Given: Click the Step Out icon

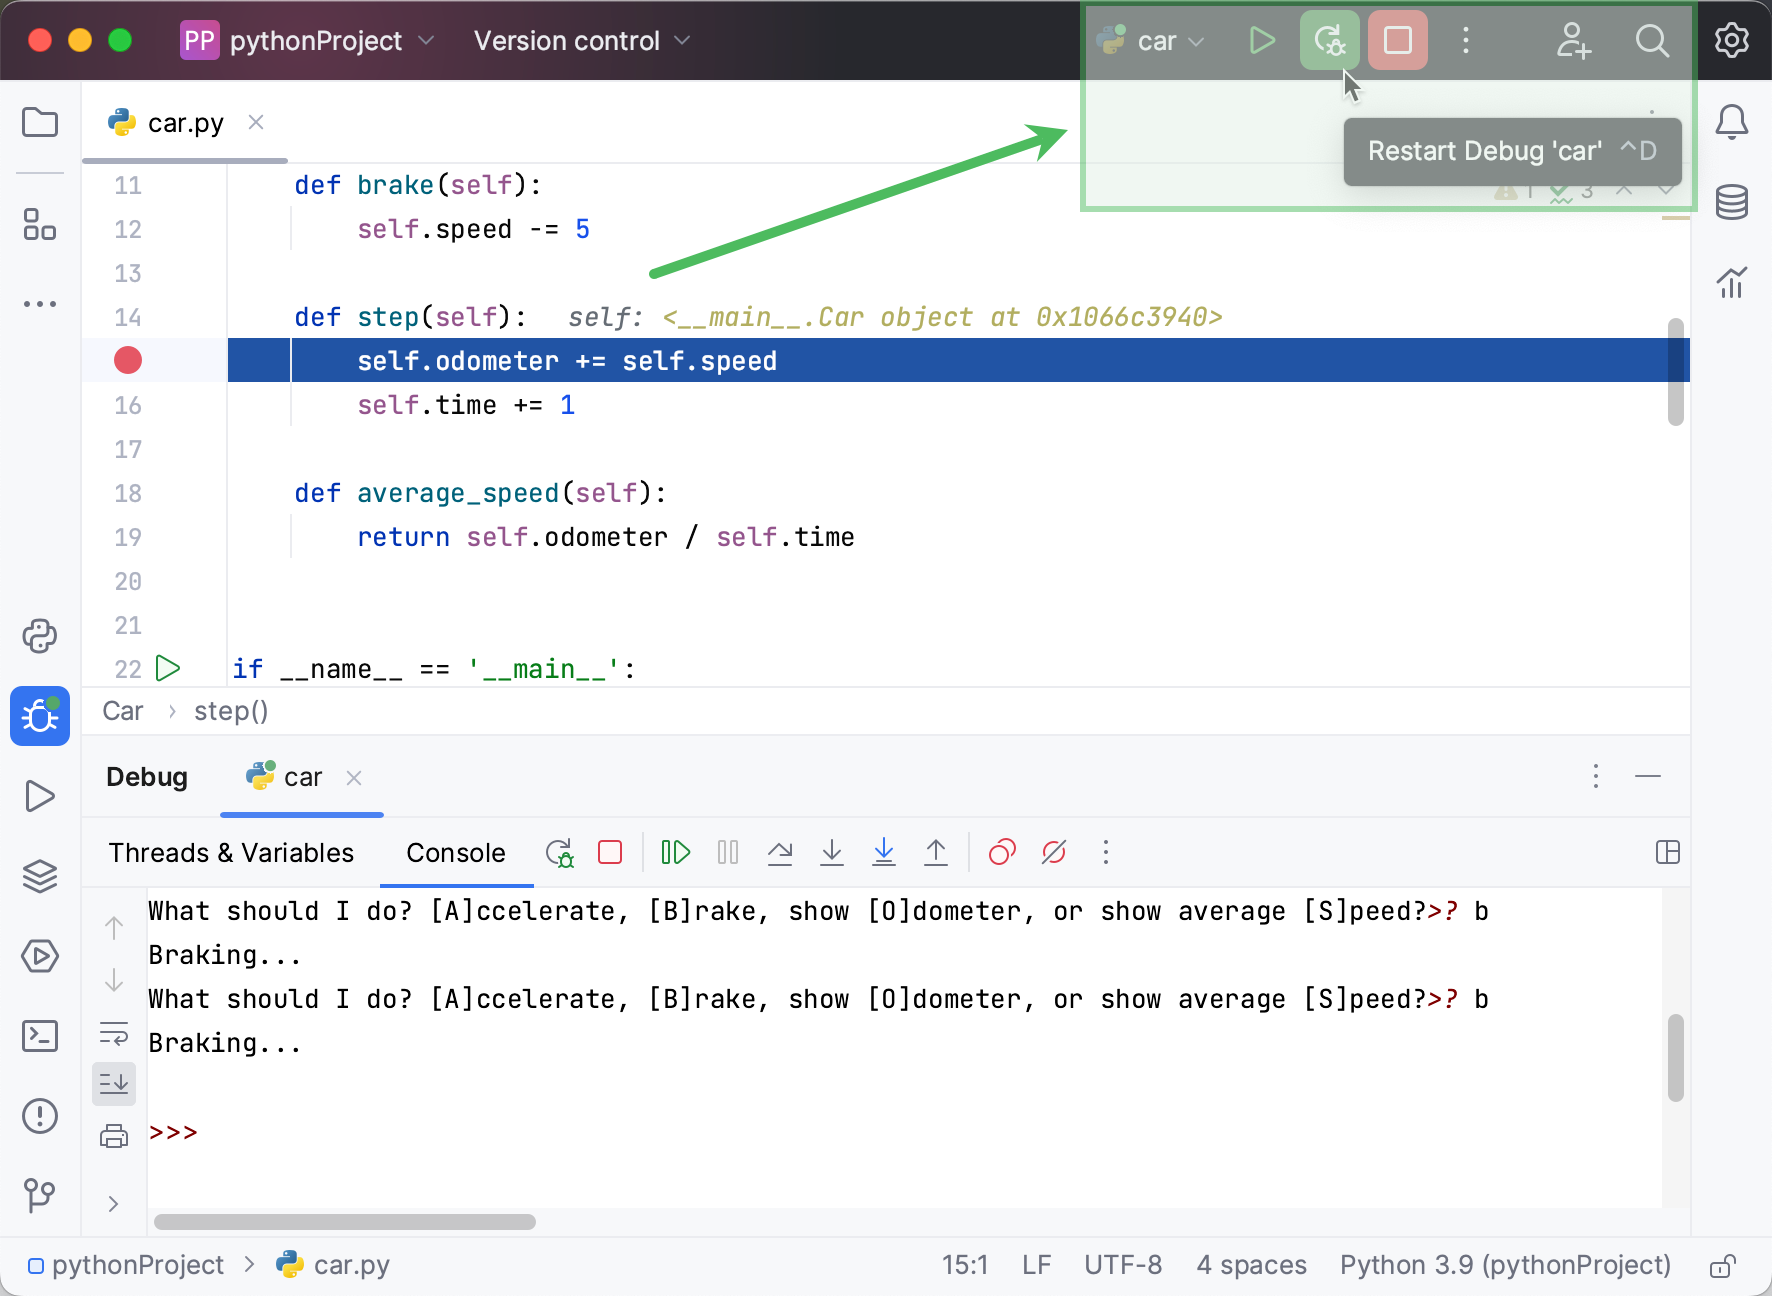Looking at the screenshot, I should 936,852.
